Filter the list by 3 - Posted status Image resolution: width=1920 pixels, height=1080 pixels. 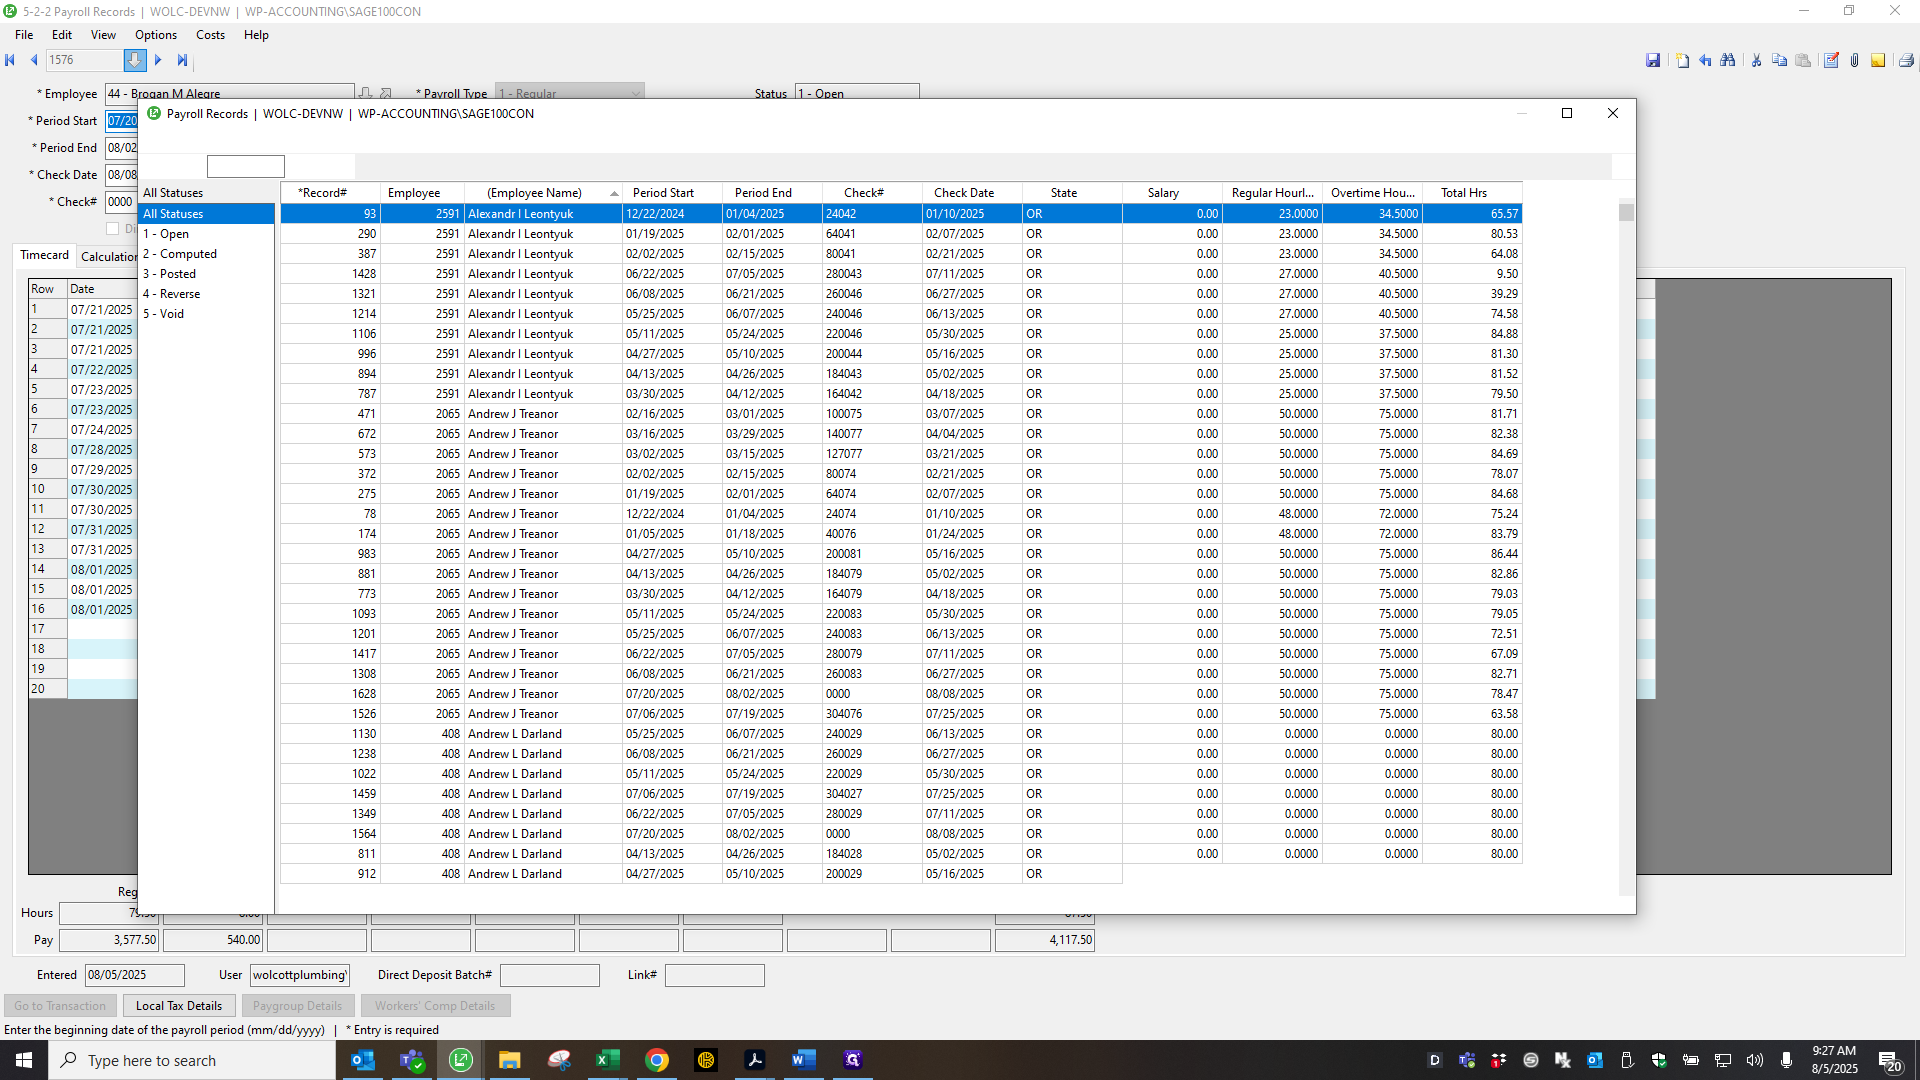(x=206, y=274)
